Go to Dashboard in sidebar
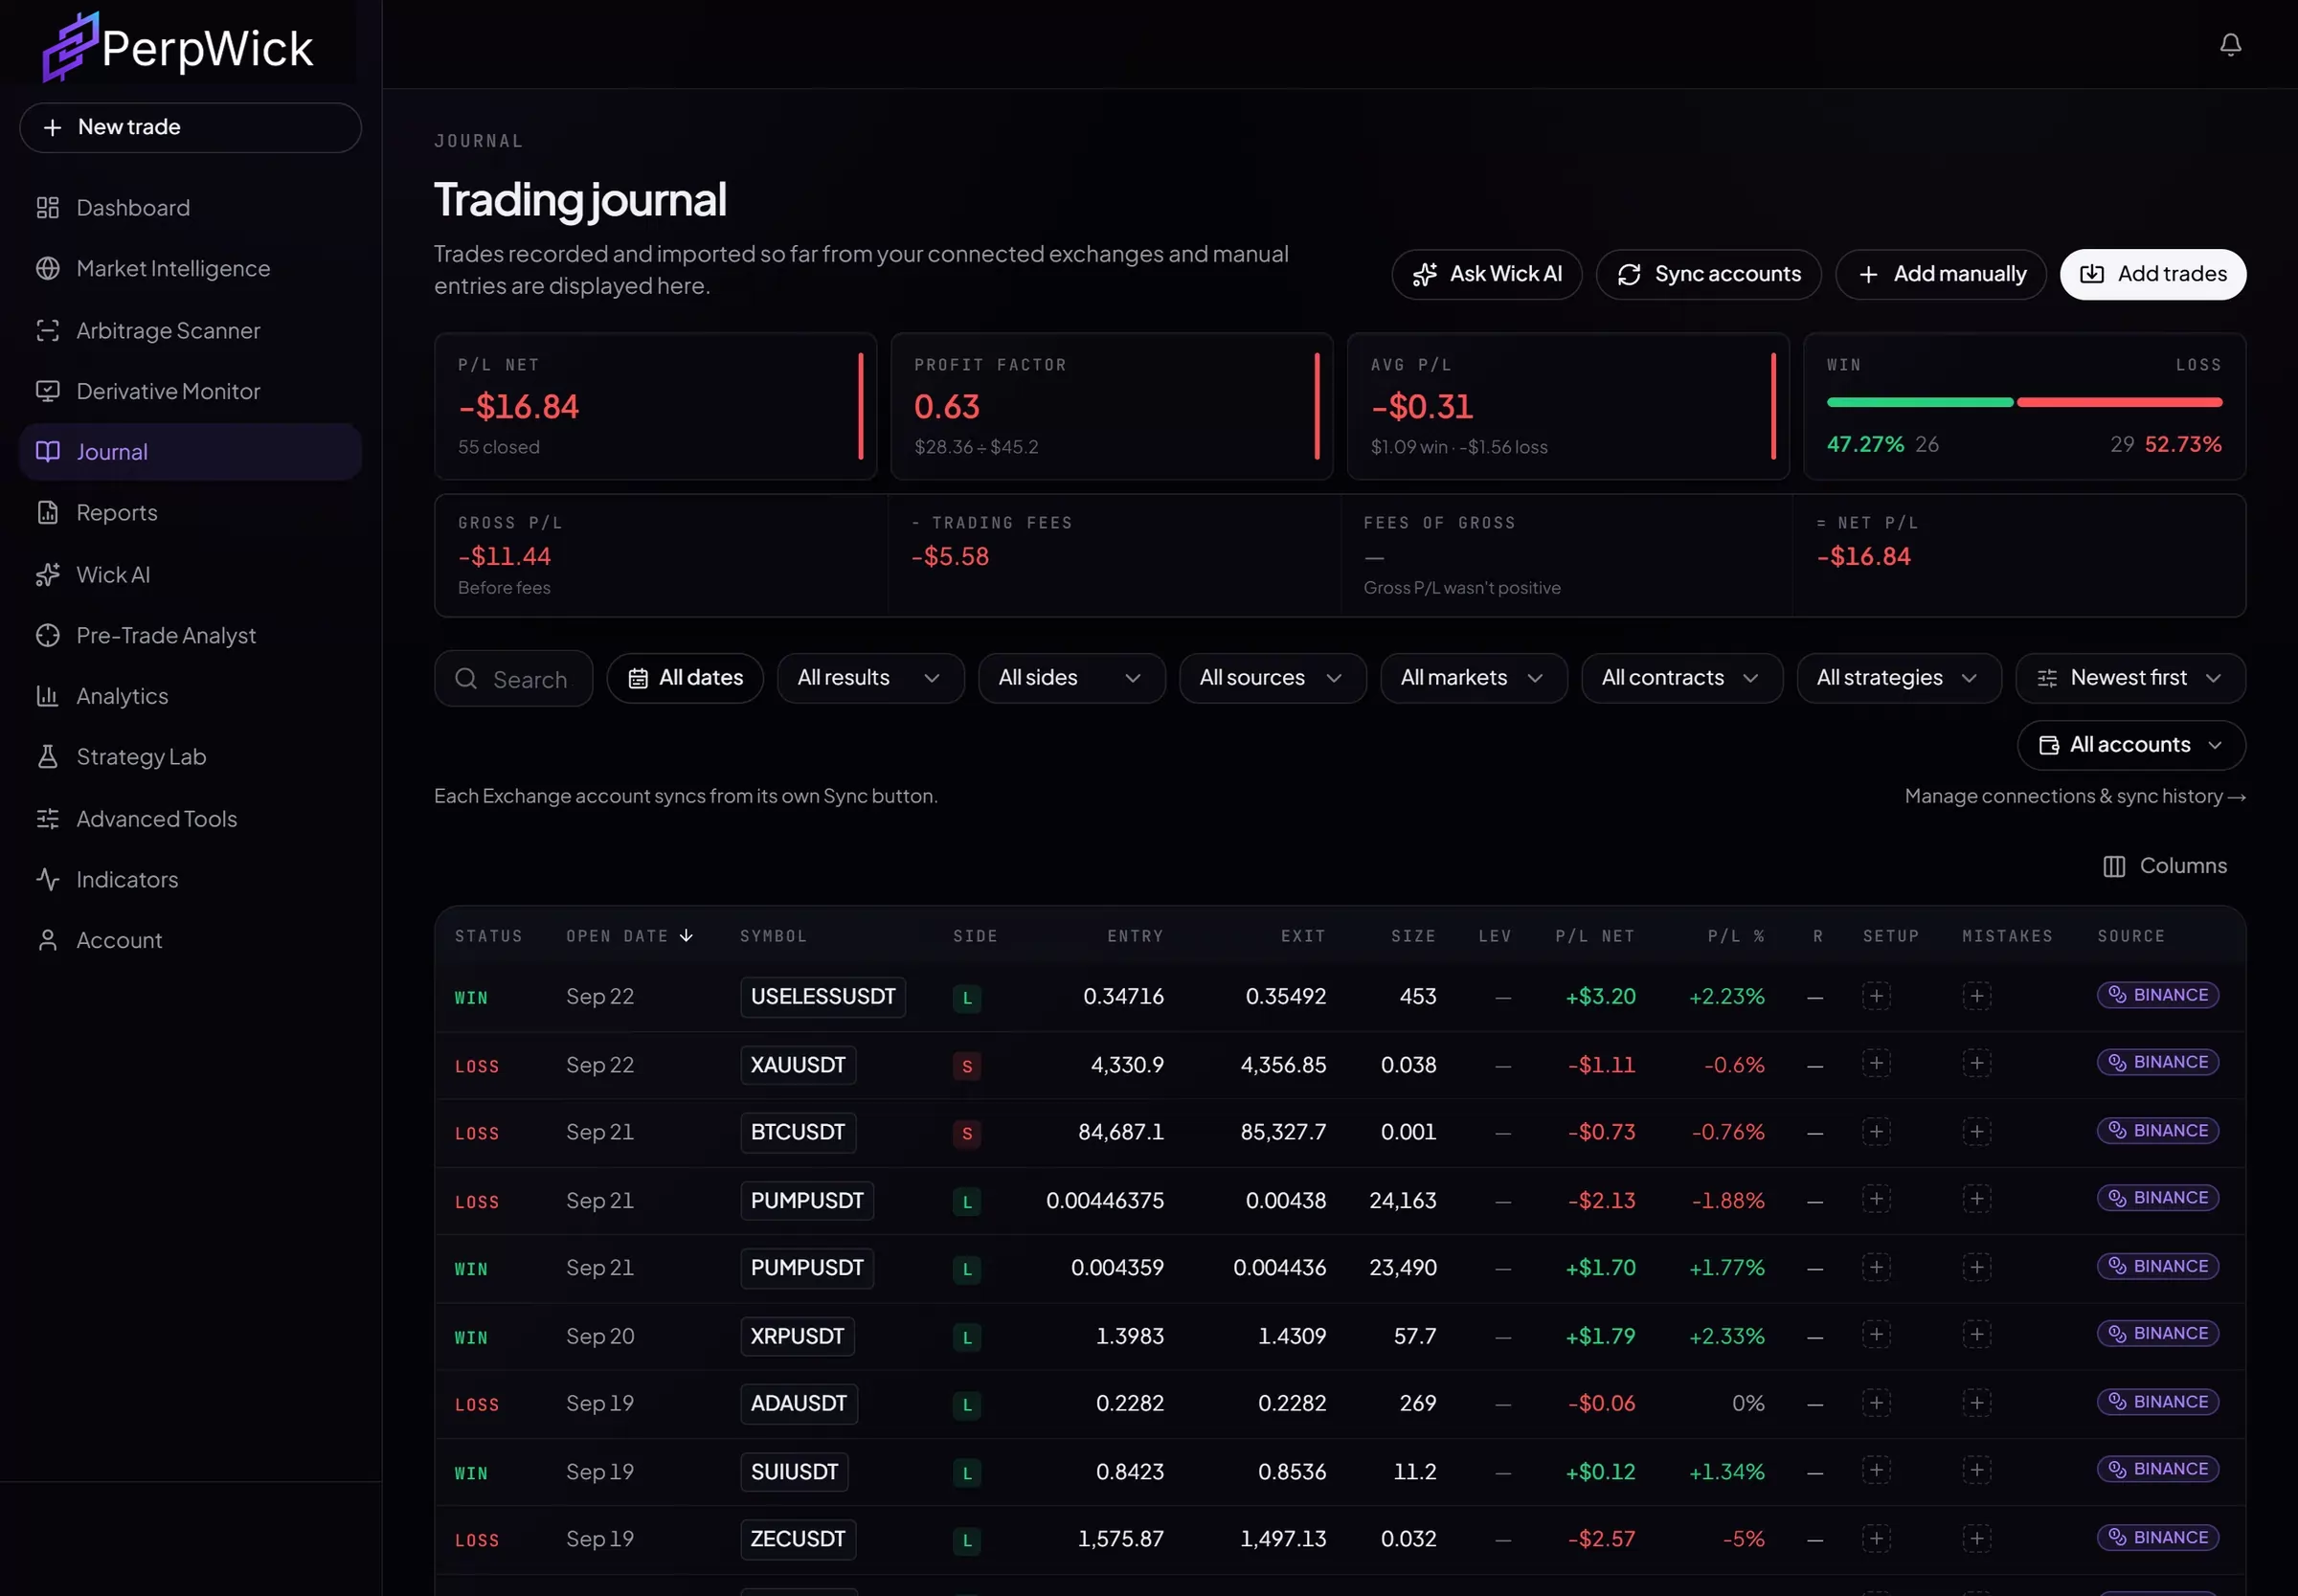2298x1596 pixels. click(x=190, y=208)
